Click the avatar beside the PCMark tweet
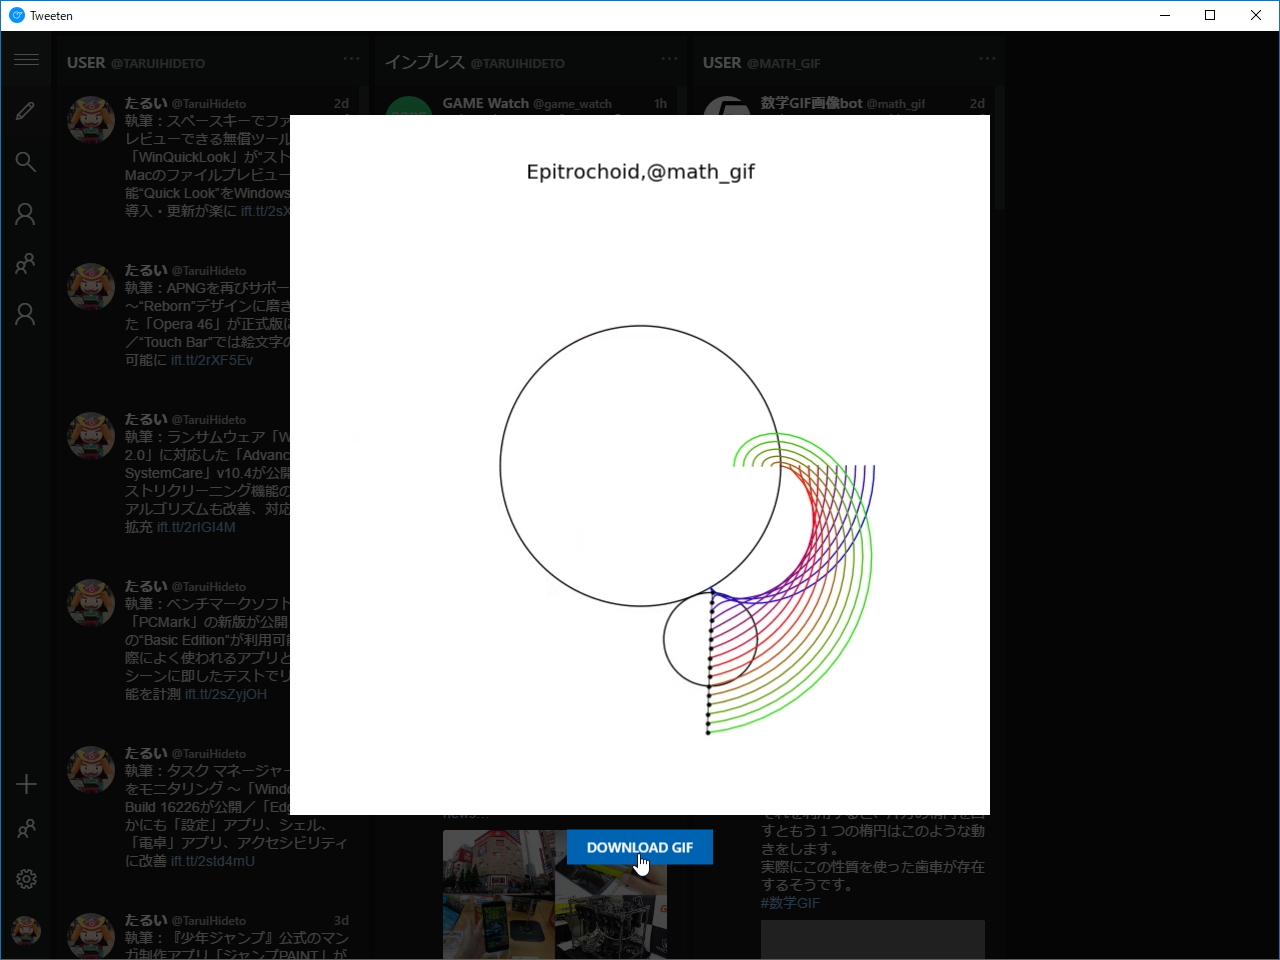This screenshot has height=960, width=1280. (91, 603)
